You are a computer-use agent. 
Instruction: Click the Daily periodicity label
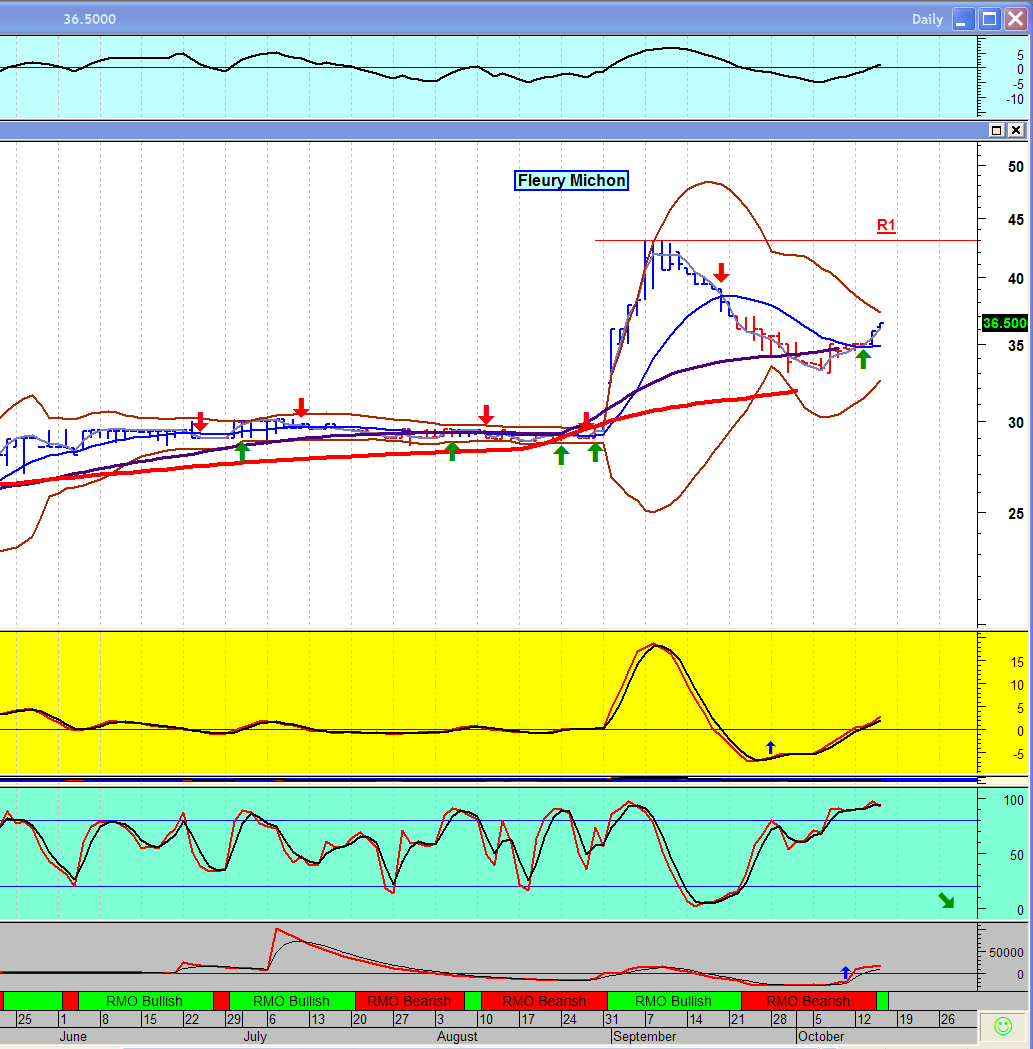927,19
